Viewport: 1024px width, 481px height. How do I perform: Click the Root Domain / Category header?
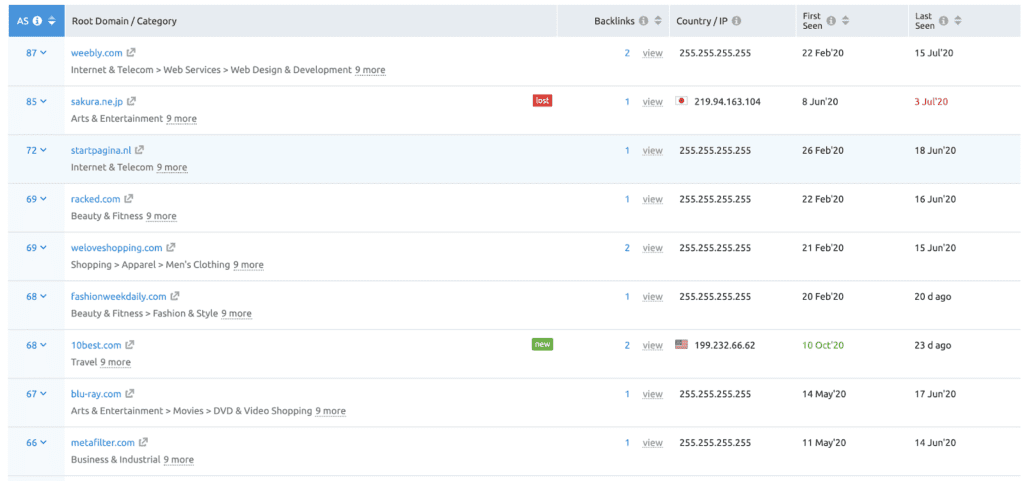click(124, 21)
